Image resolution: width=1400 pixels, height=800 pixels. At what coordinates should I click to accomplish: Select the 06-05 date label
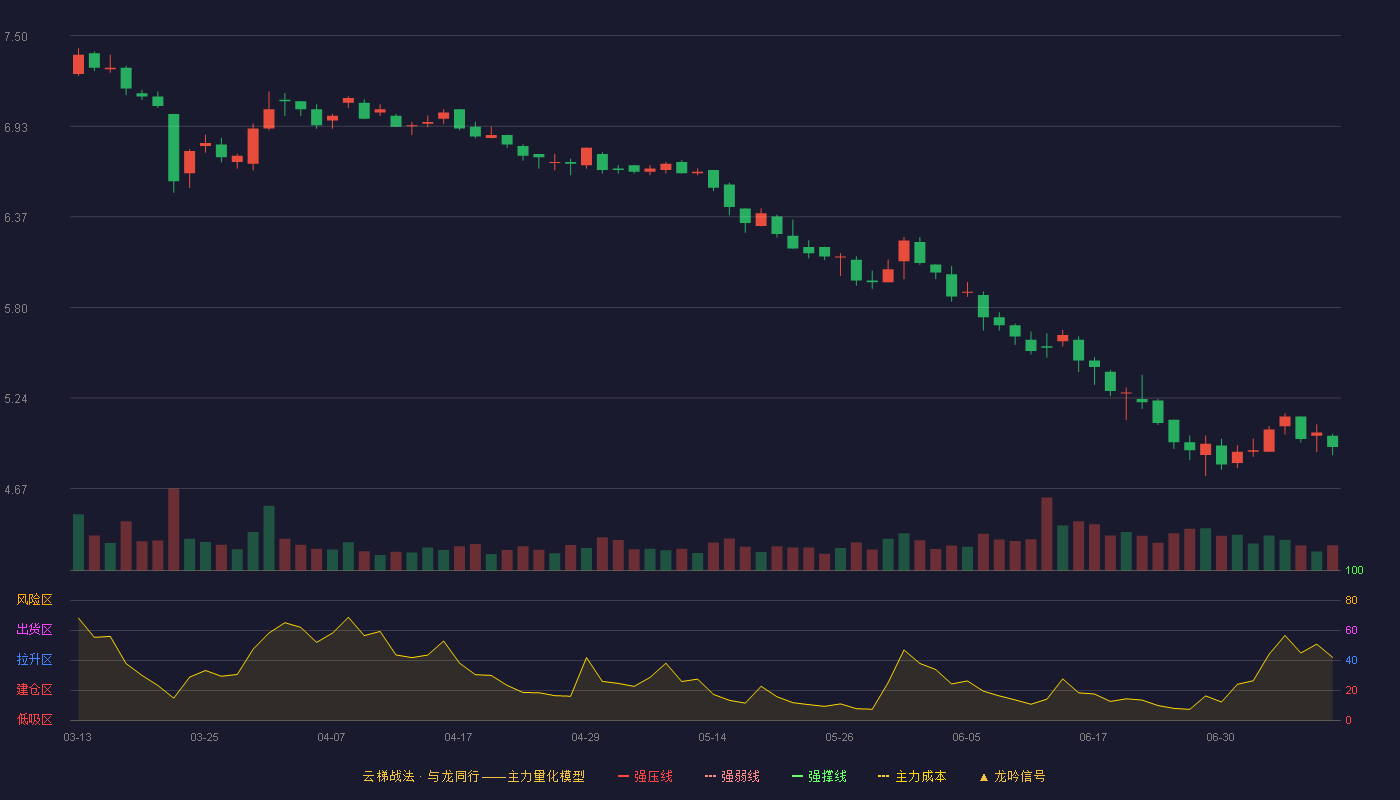(966, 737)
